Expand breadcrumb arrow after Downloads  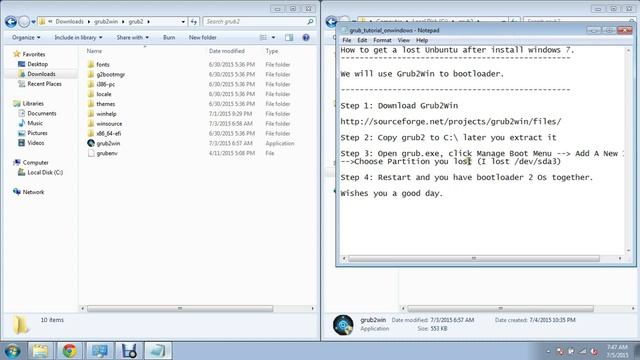[89, 22]
